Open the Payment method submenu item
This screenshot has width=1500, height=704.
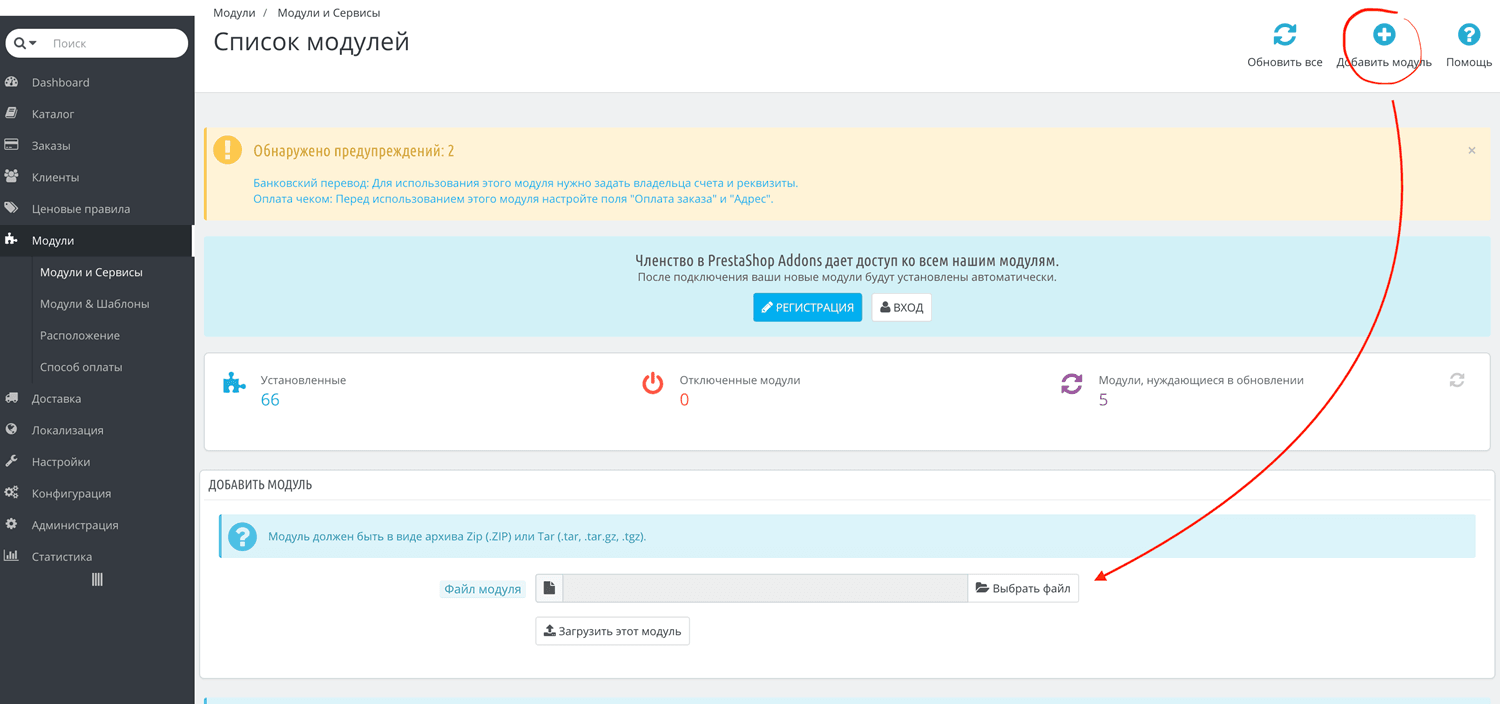(x=81, y=367)
